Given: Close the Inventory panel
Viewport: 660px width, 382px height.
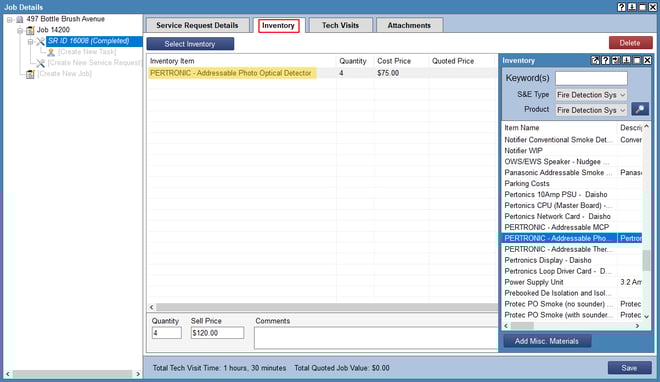Looking at the screenshot, I should [x=647, y=61].
